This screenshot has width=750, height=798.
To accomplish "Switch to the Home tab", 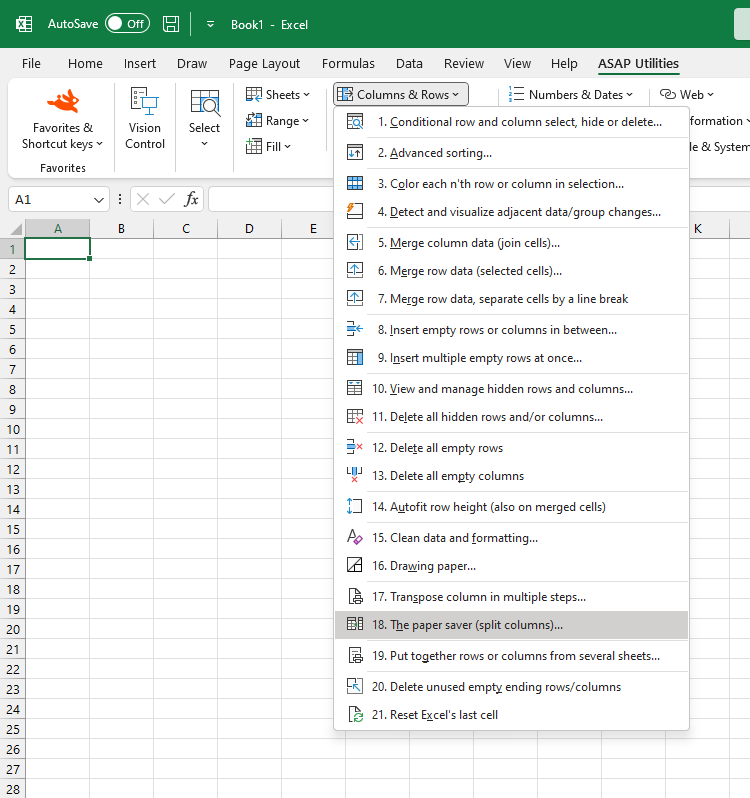I will pos(85,64).
